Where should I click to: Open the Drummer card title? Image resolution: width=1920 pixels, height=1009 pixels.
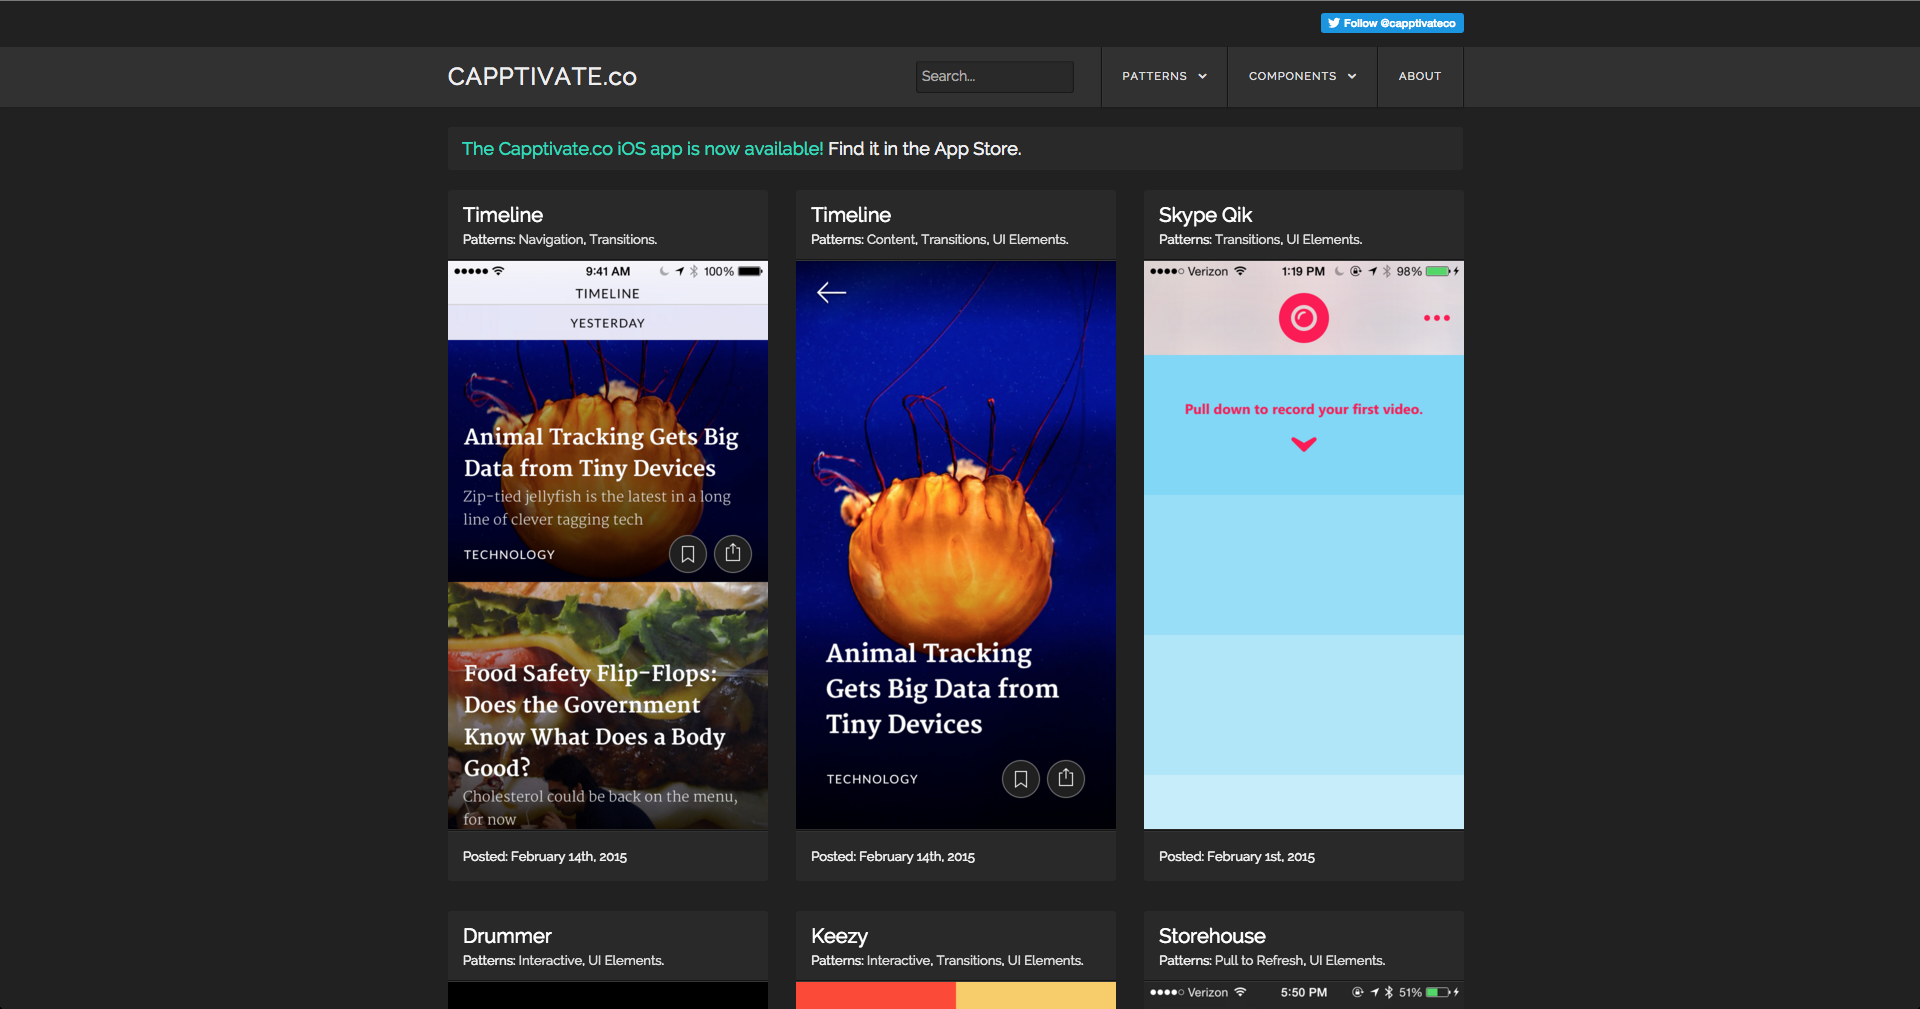pos(507,936)
